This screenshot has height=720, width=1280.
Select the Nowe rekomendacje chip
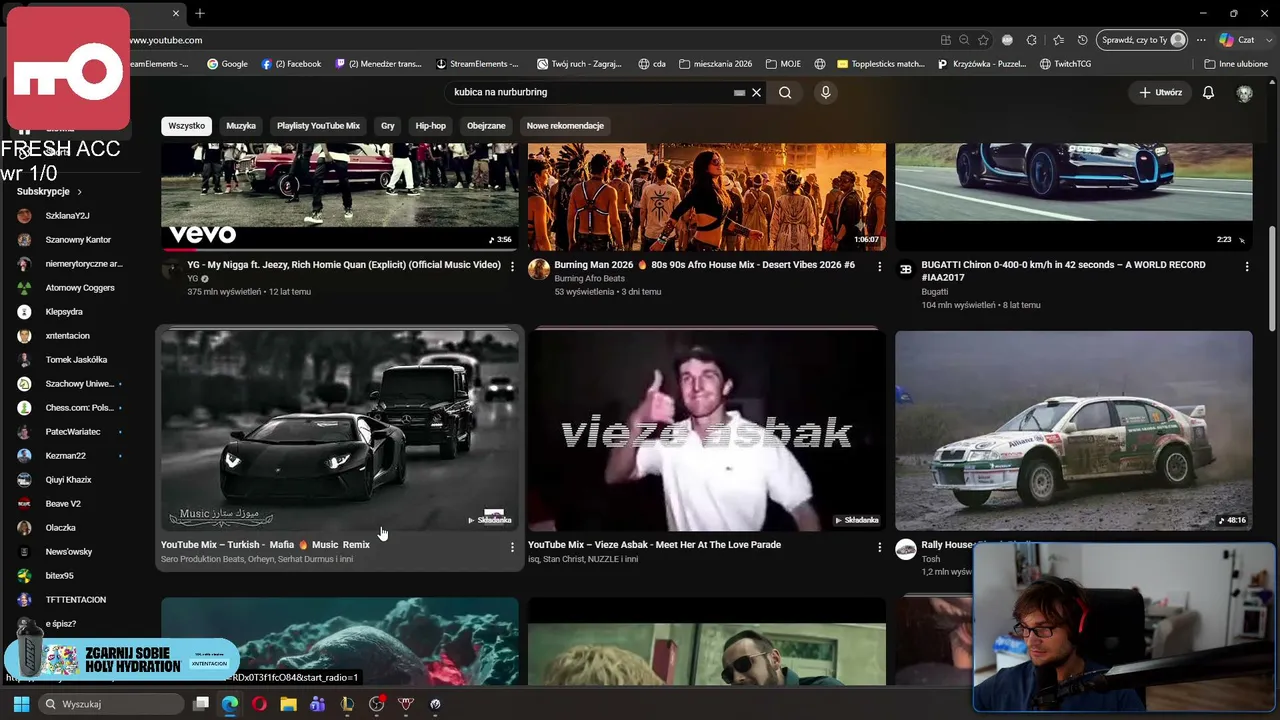tap(565, 126)
